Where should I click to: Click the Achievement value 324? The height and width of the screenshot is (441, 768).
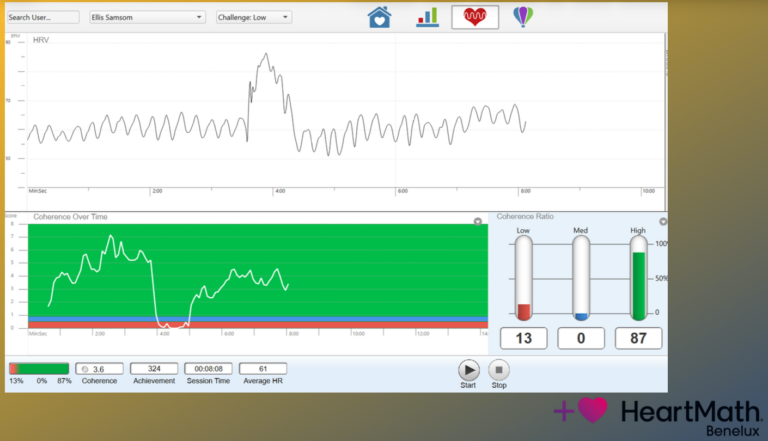154,368
